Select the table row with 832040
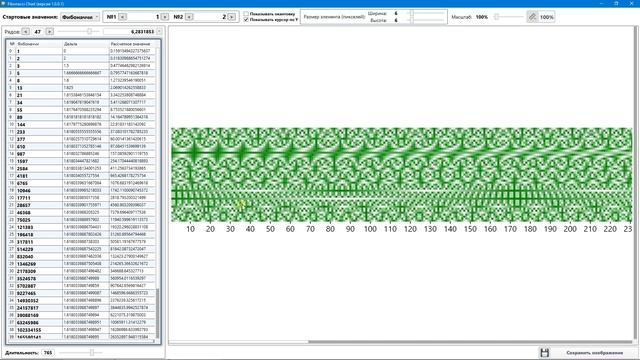Screen dimensions: 640x360 82,257
